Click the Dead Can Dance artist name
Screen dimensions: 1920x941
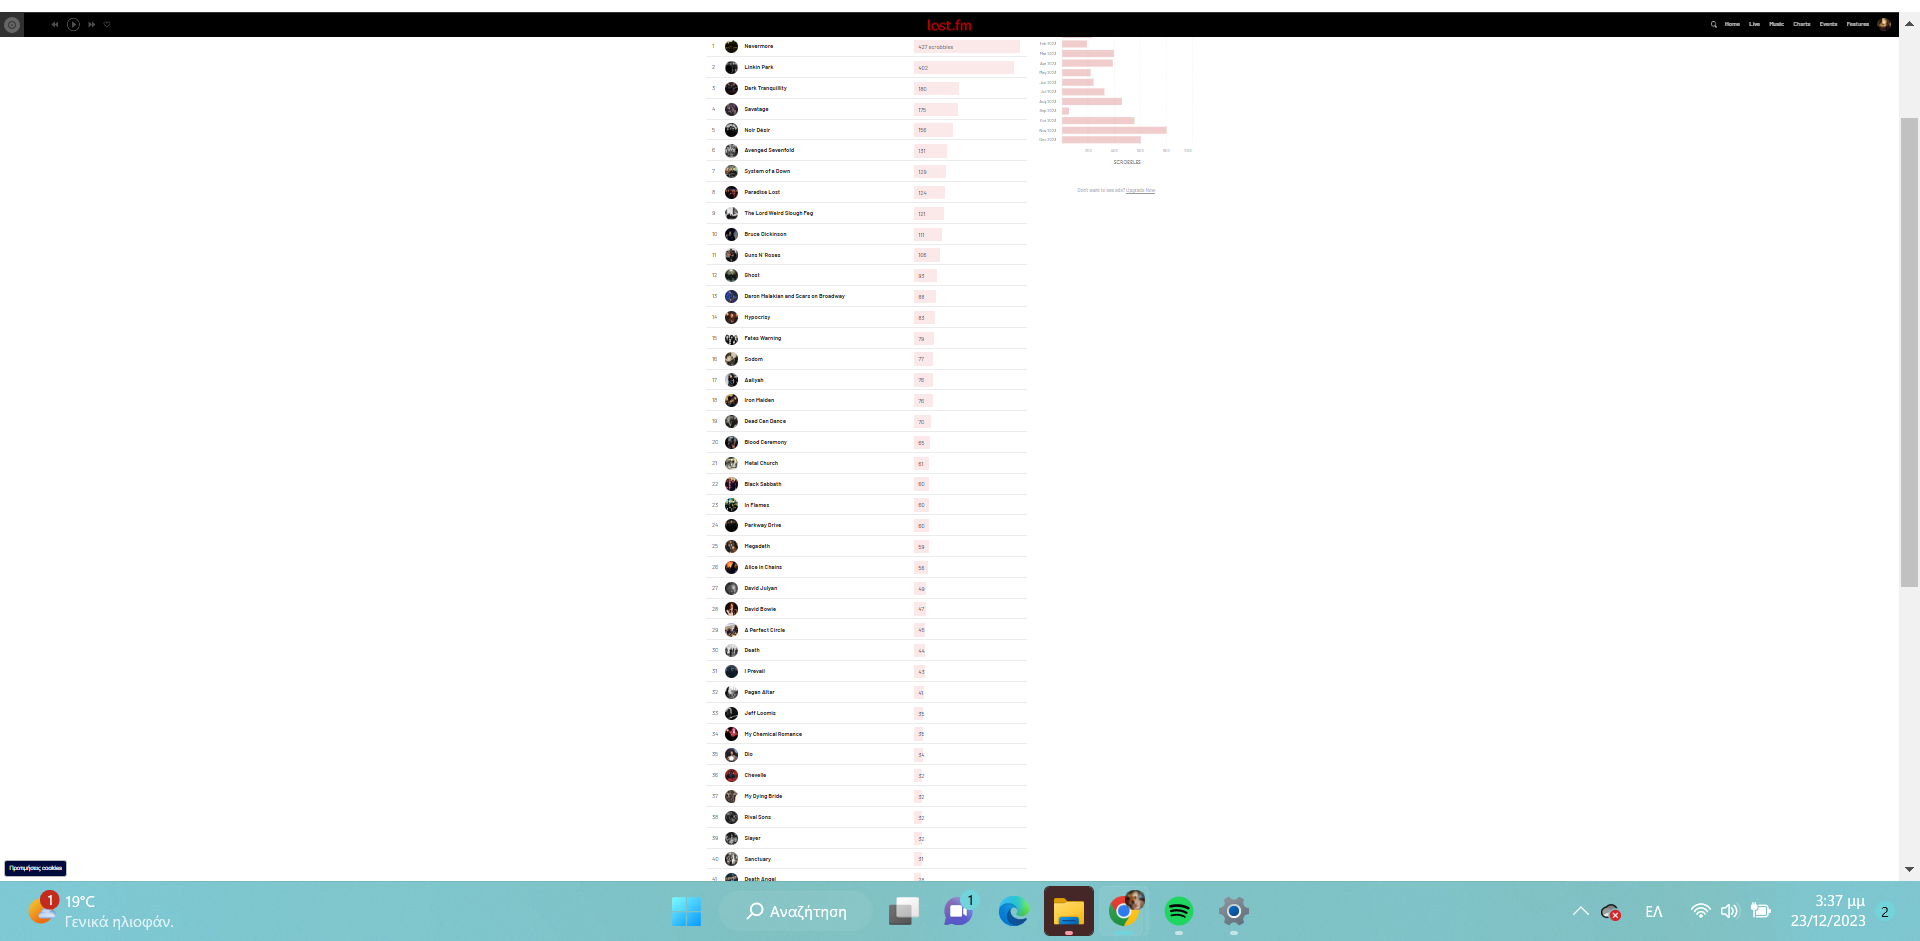(765, 421)
